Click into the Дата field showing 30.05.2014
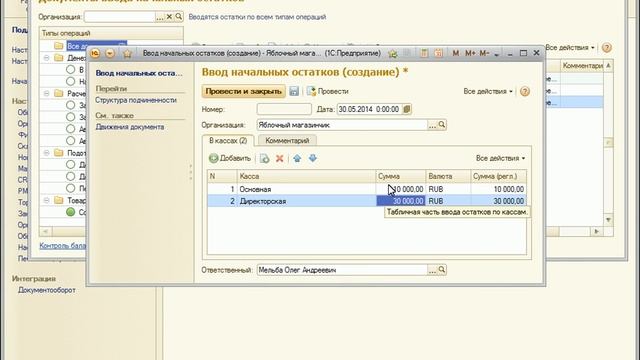The image size is (640, 360). point(369,109)
